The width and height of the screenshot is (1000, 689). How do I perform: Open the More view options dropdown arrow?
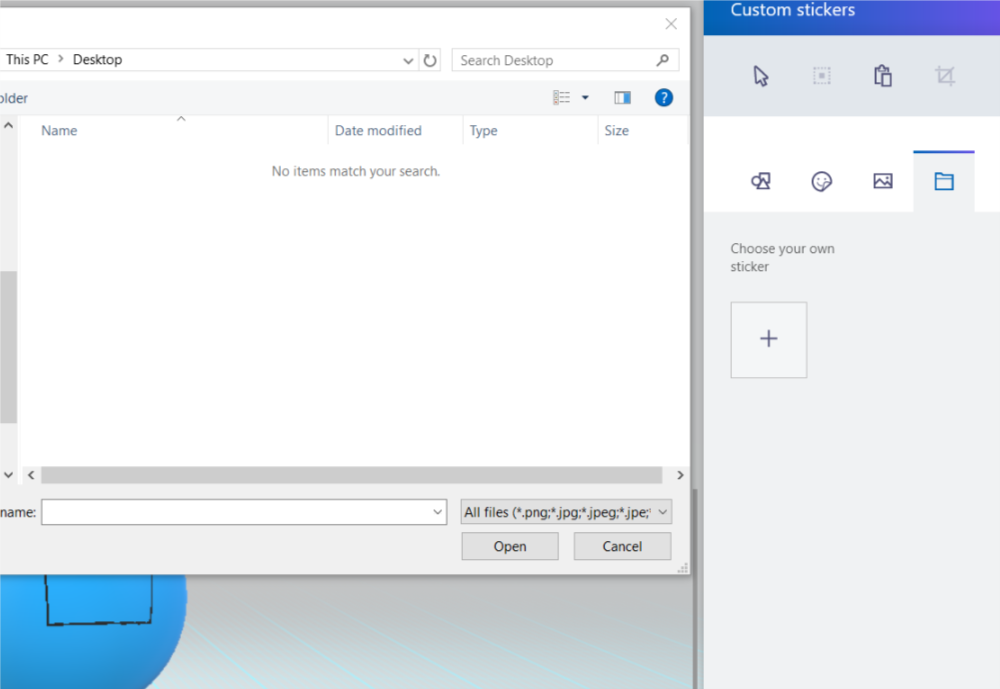coord(585,98)
